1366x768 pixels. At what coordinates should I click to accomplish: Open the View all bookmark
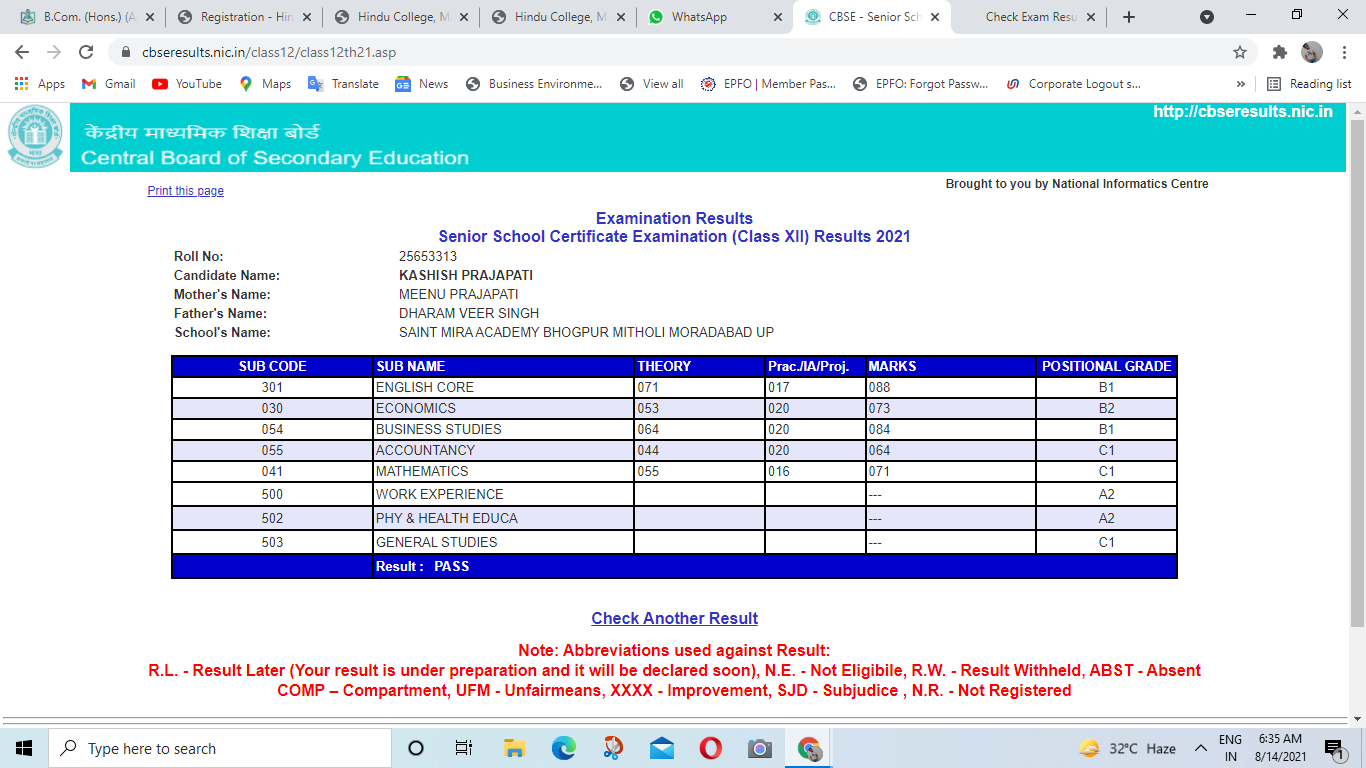pos(651,84)
